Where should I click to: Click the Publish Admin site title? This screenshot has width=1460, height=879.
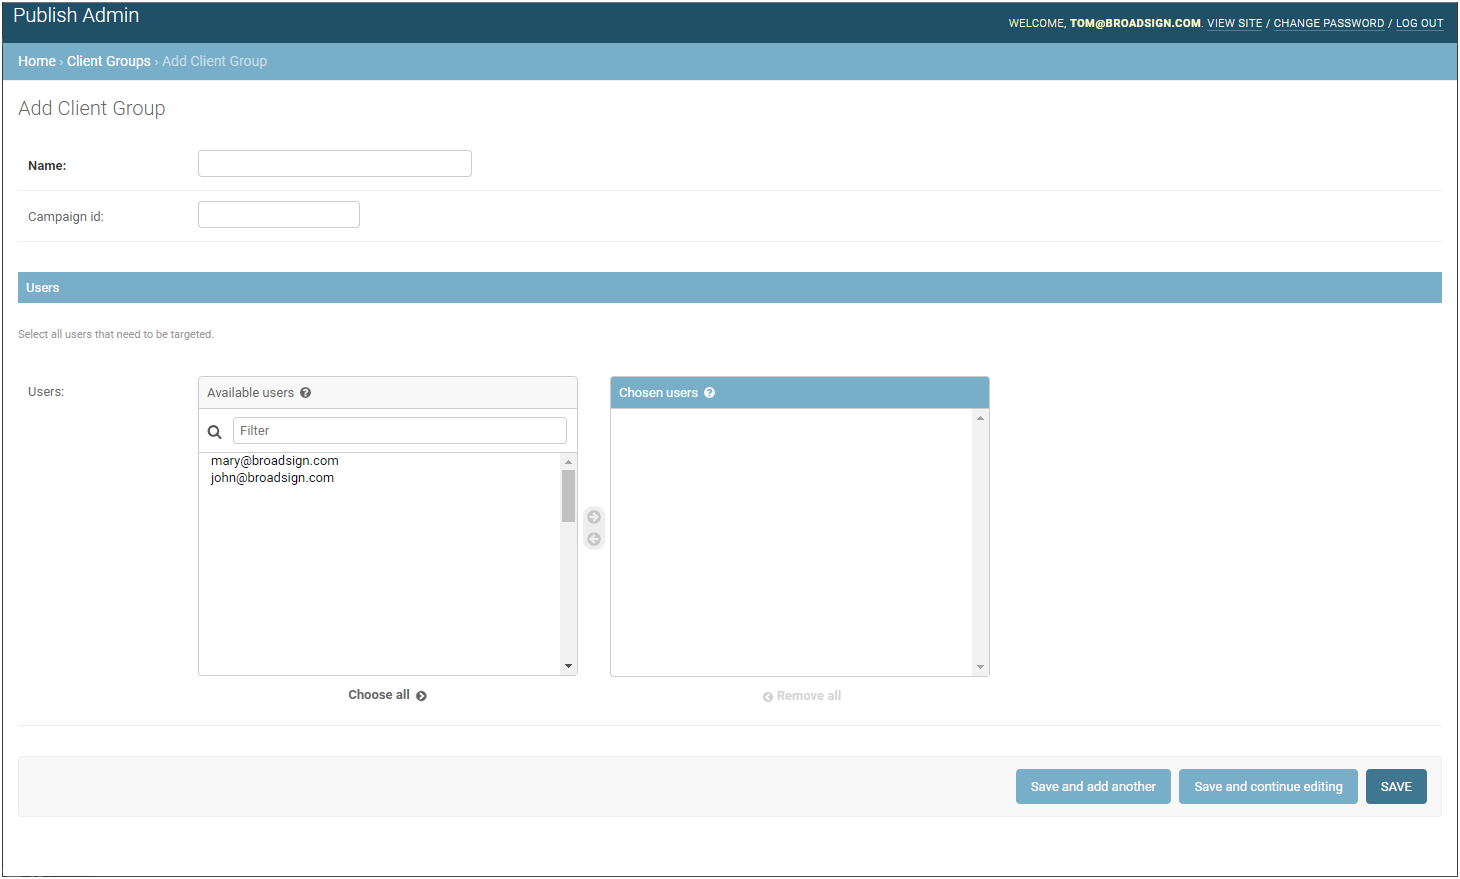pyautogui.click(x=76, y=15)
